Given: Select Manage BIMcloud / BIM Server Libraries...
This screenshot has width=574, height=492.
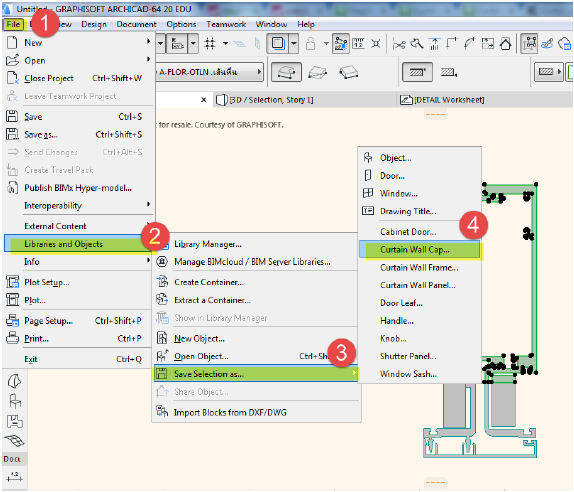Looking at the screenshot, I should click(256, 262).
